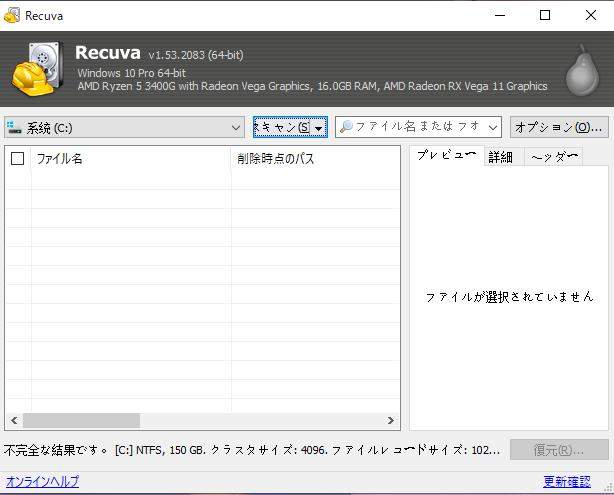Screen dimensions: 614x495
Task: Click the magnifier icon in the filename filter
Action: [346, 127]
